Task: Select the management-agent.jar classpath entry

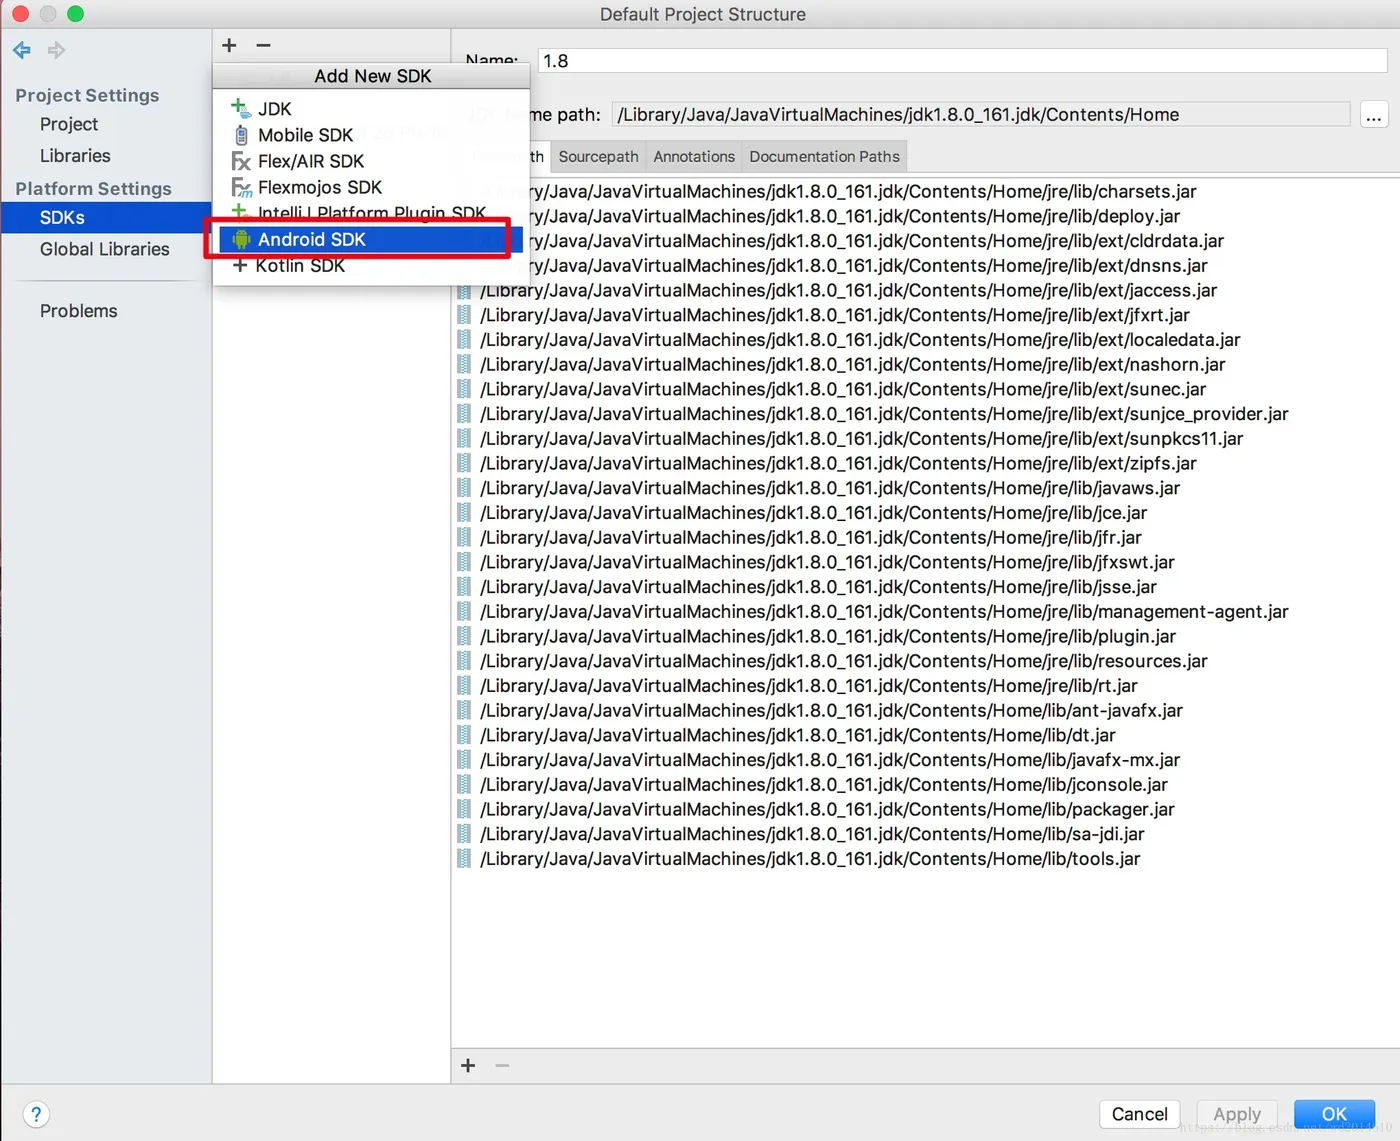Action: 884,612
